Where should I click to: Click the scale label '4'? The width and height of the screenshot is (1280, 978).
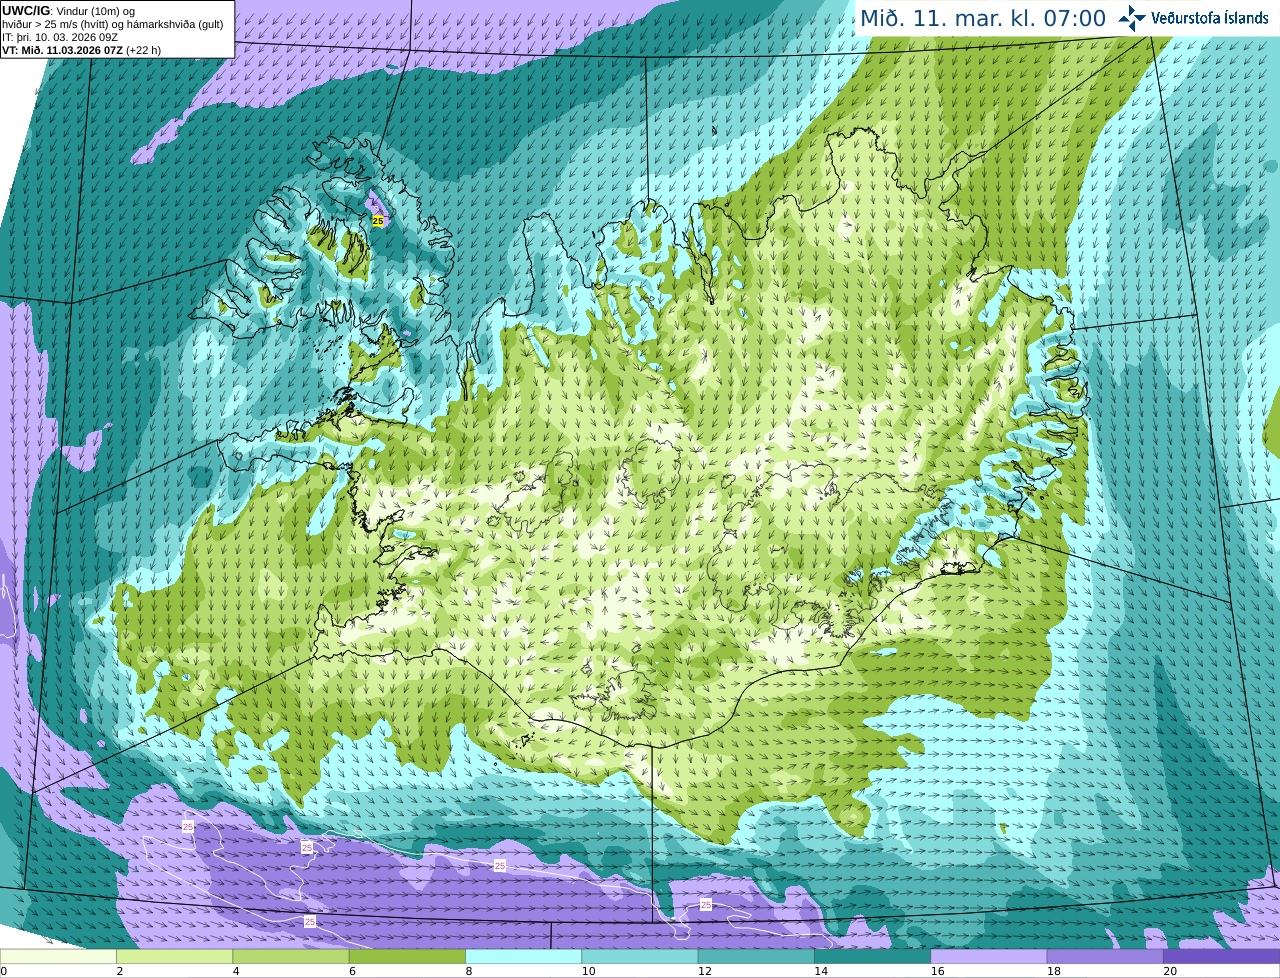click(236, 971)
